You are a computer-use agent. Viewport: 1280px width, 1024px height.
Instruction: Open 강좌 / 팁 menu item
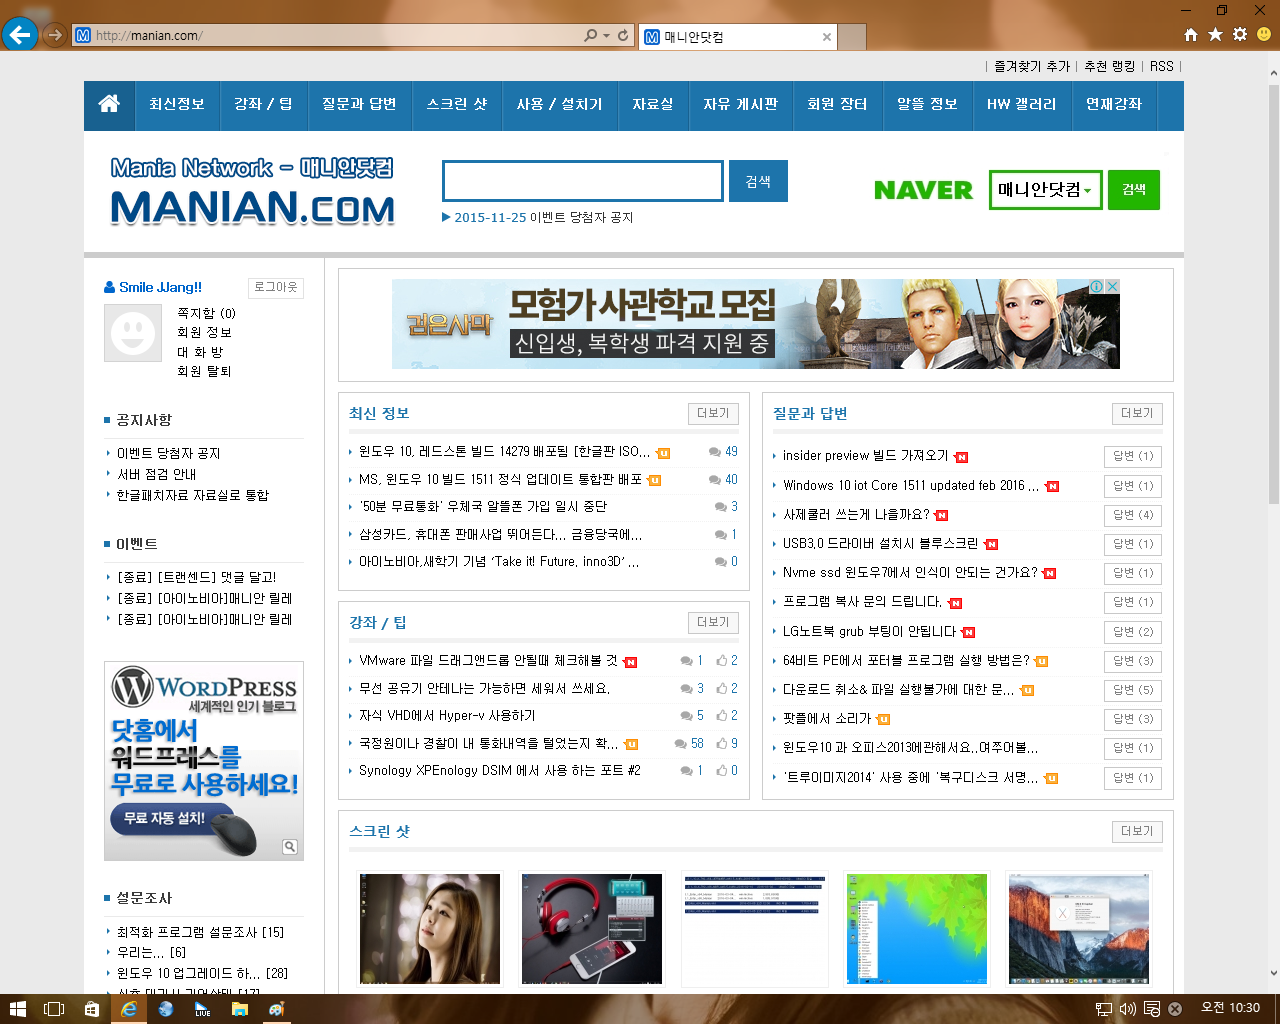pos(263,104)
